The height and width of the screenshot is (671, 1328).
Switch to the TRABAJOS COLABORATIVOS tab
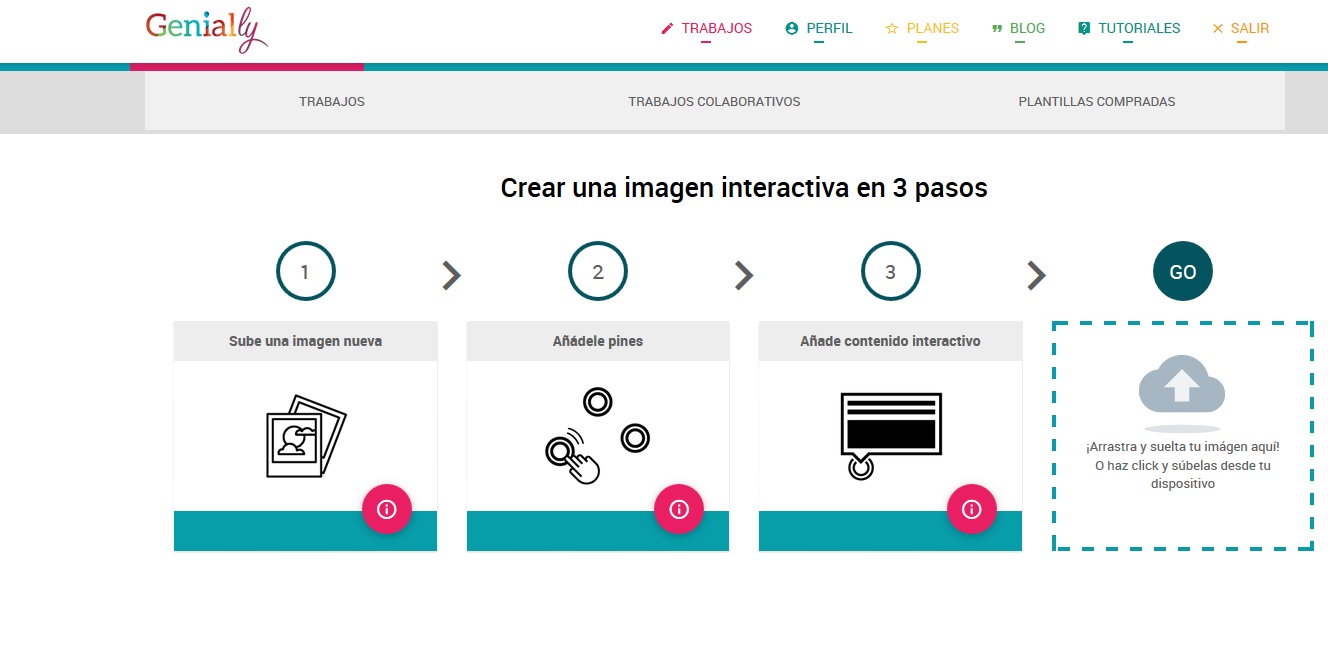[713, 101]
